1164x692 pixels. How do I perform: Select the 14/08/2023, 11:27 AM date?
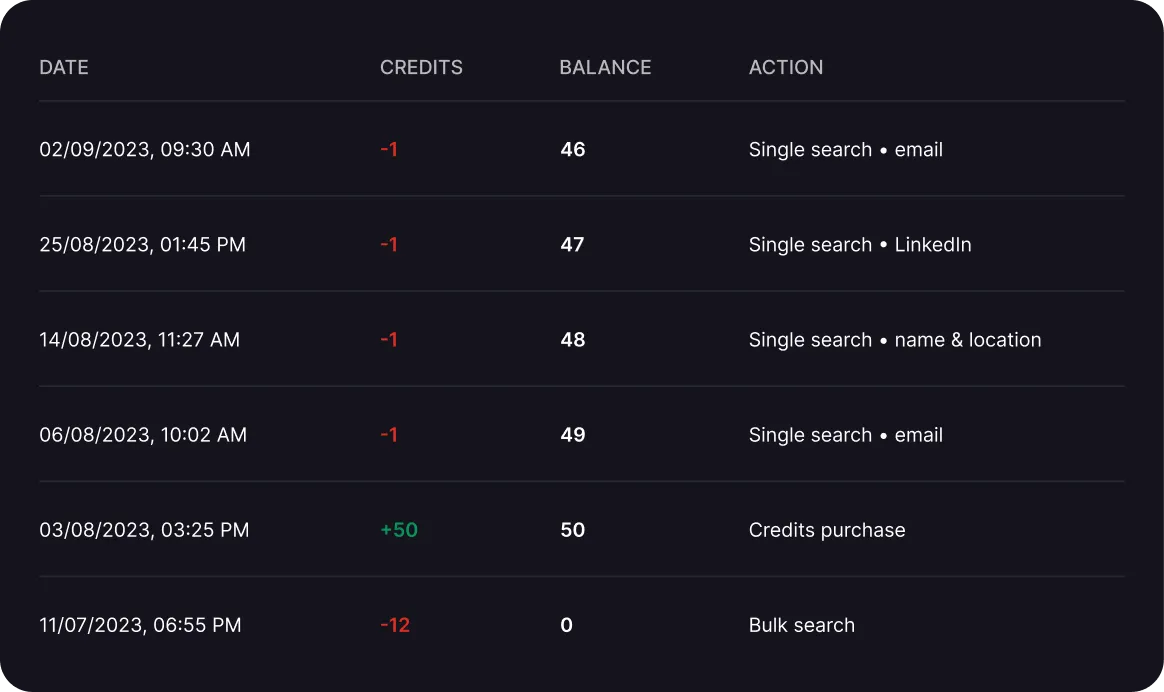(x=140, y=340)
